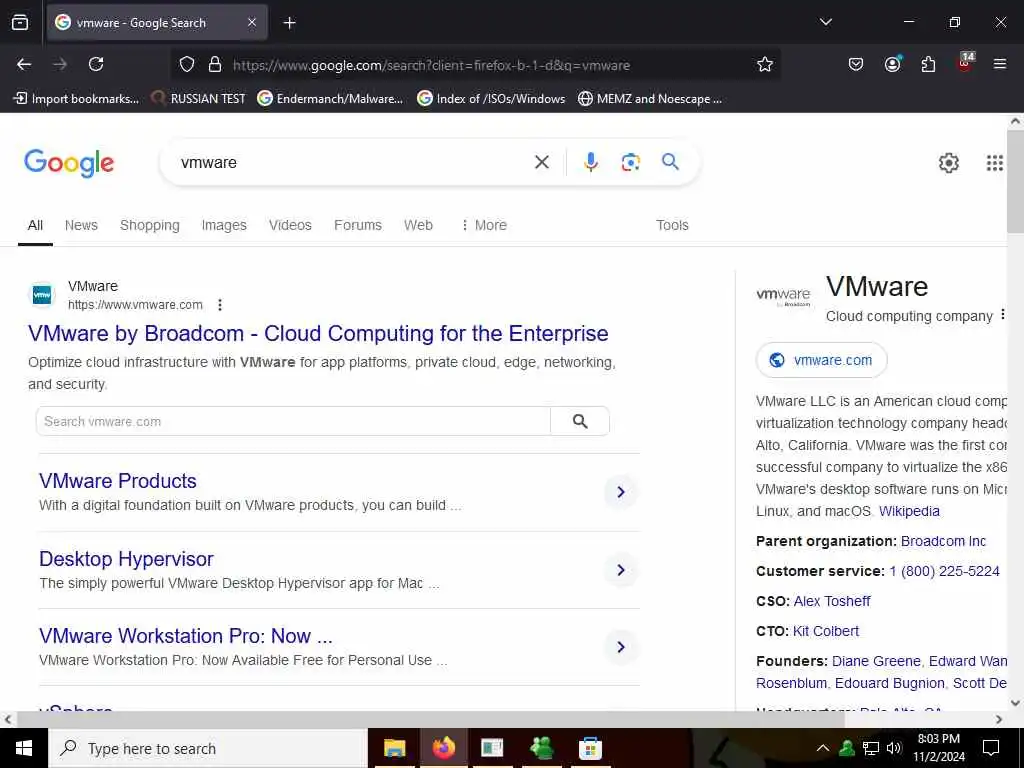
Task: Open Alex Tosheff CSO link
Action: [831, 601]
